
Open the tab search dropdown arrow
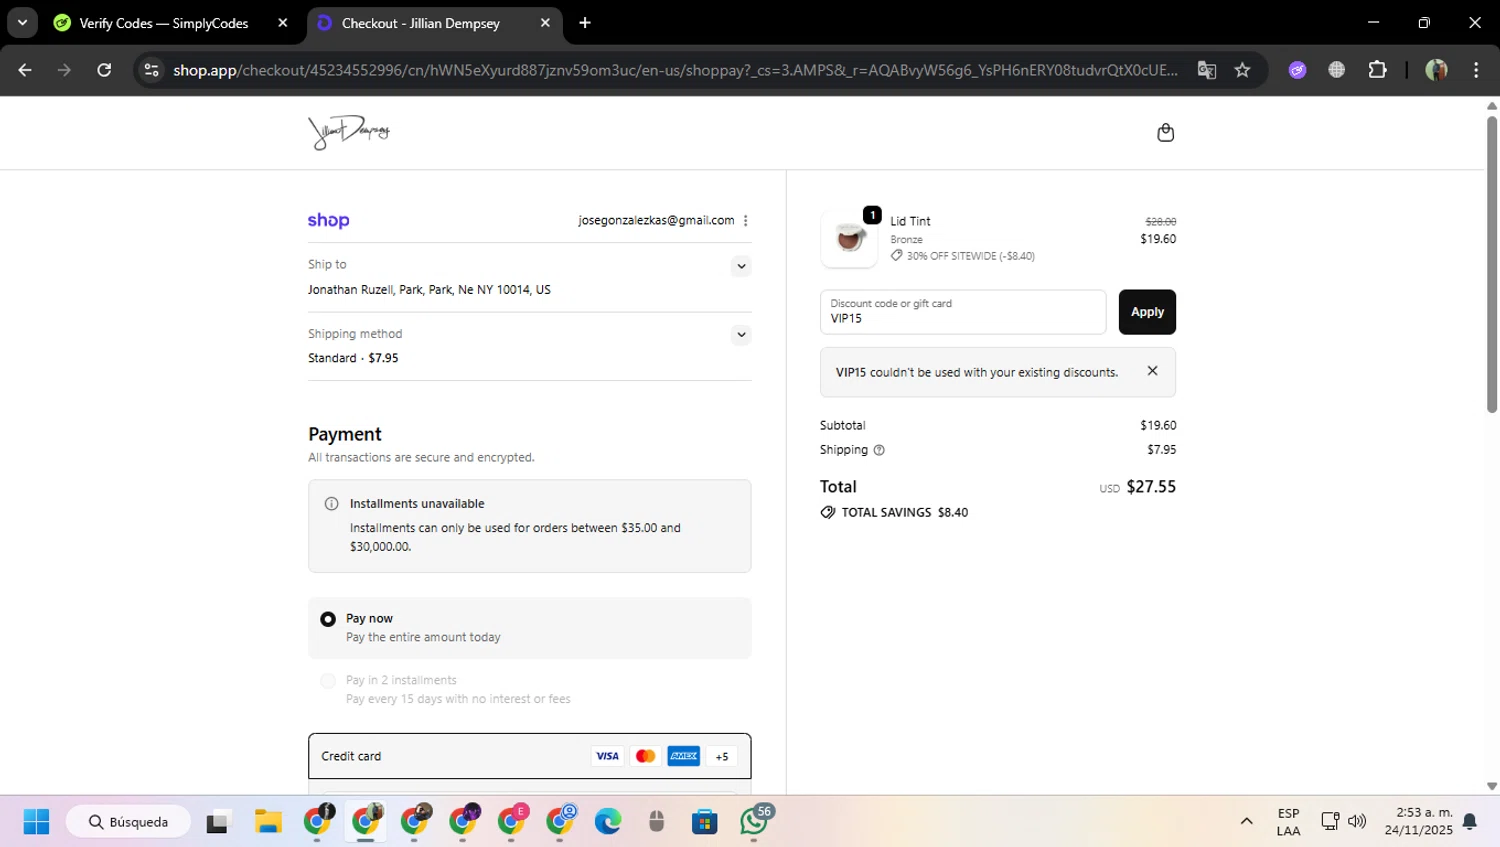click(22, 22)
